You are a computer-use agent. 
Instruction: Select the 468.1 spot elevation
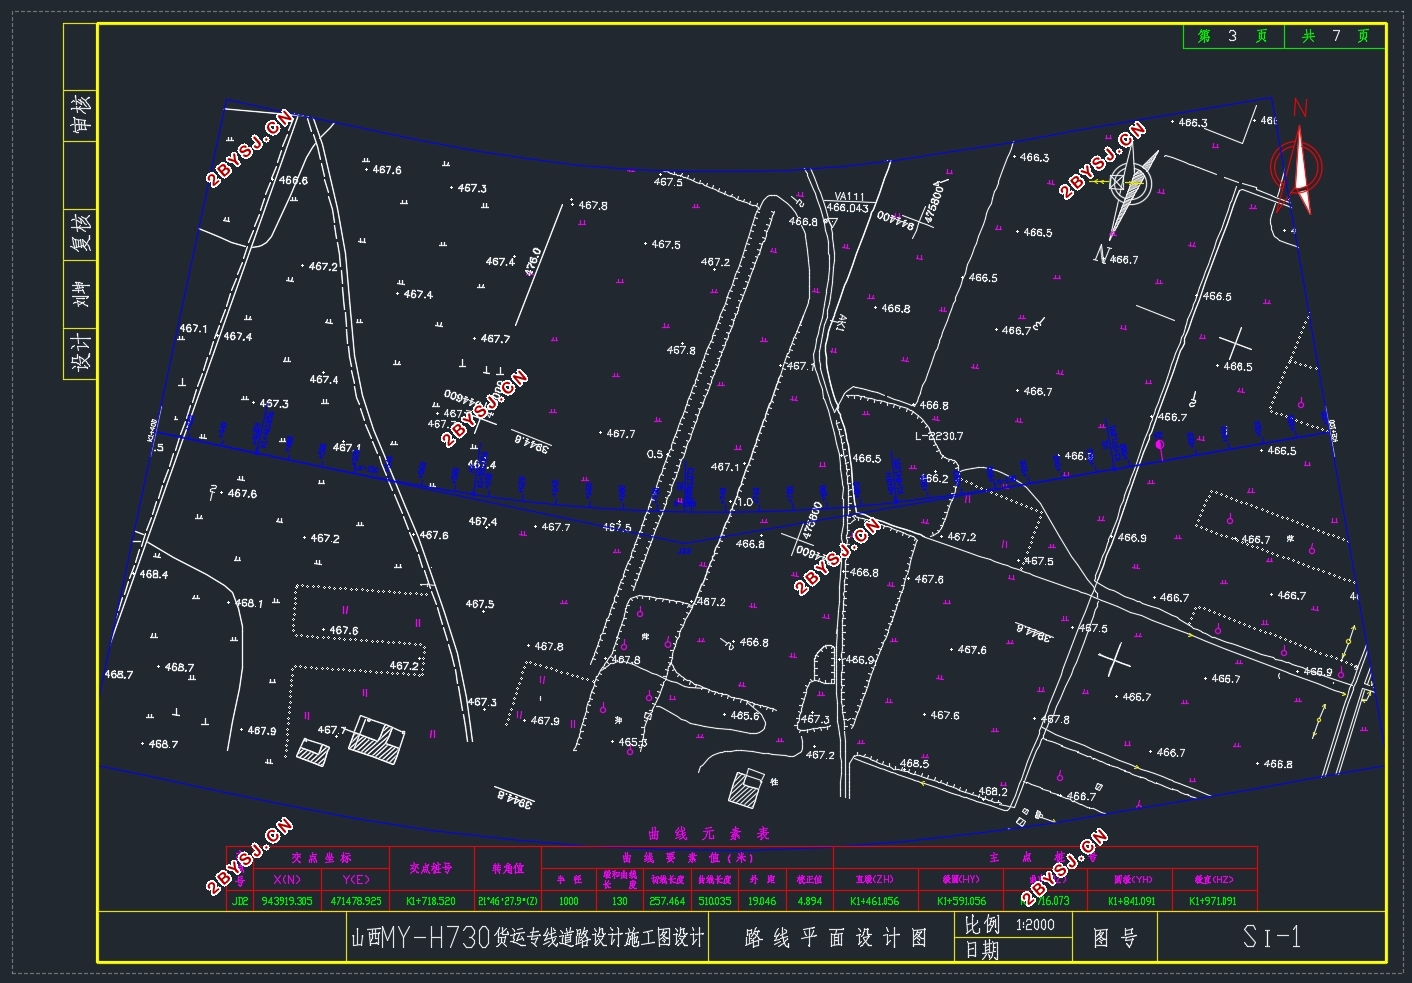coord(248,603)
